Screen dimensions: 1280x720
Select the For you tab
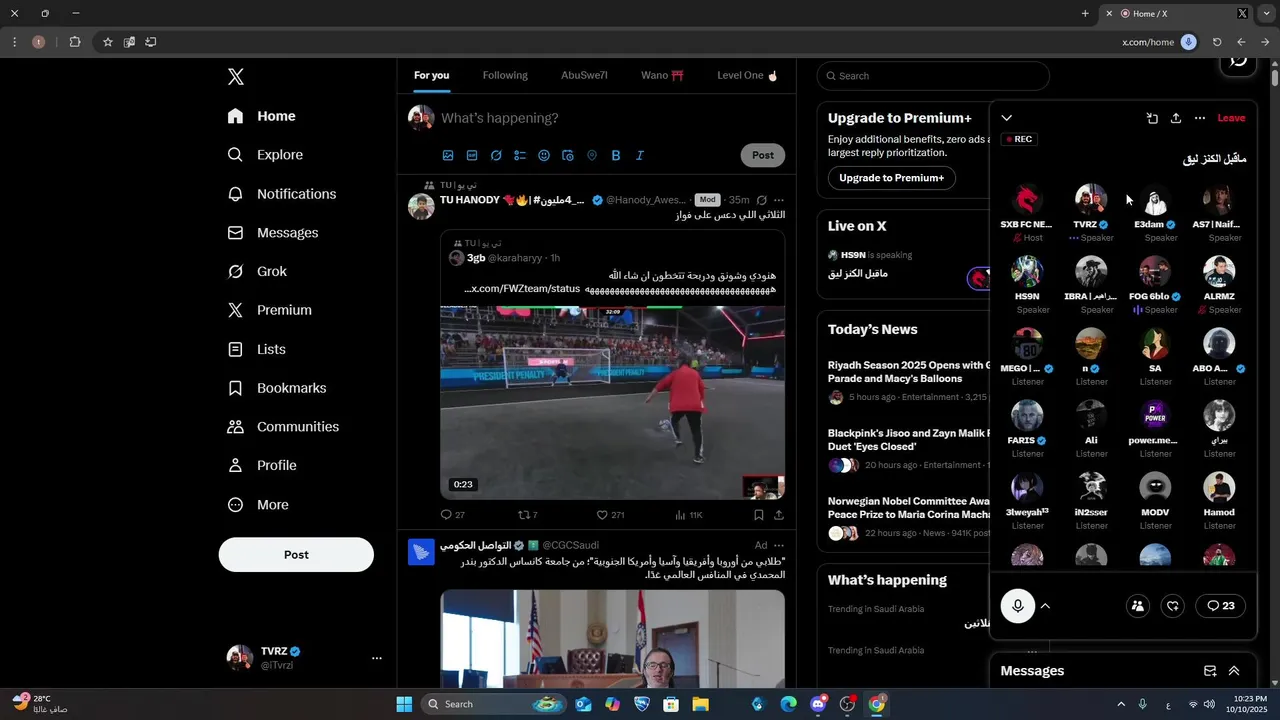pyautogui.click(x=431, y=76)
